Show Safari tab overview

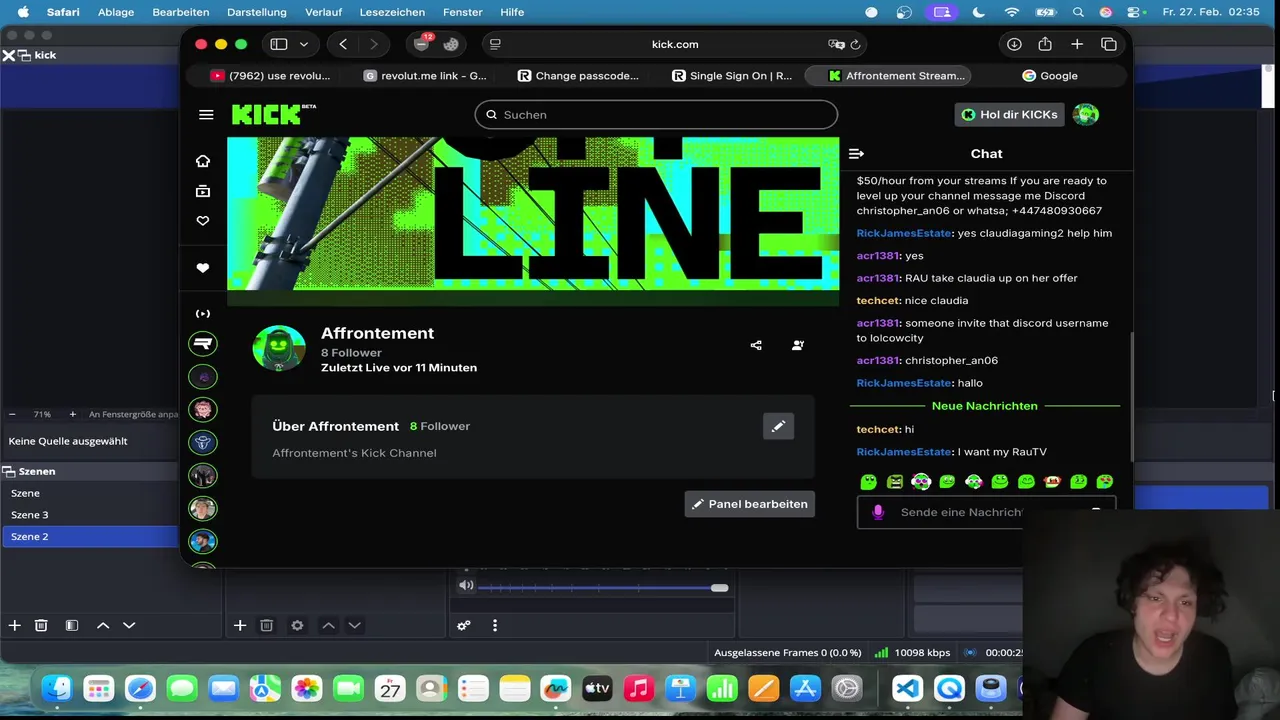1109,44
